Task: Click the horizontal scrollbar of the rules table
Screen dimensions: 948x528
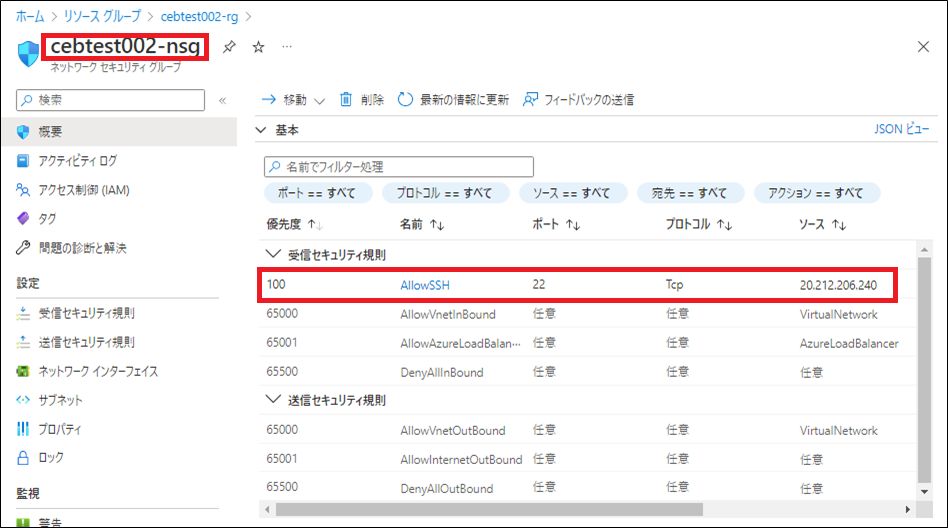Action: tap(489, 510)
